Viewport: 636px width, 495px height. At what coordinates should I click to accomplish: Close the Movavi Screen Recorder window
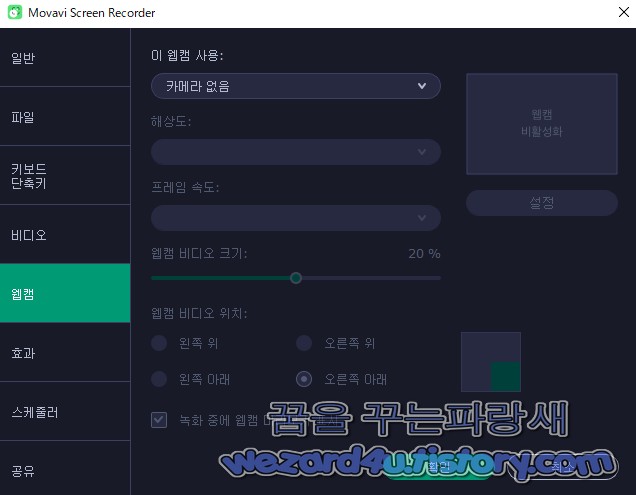pyautogui.click(x=623, y=12)
